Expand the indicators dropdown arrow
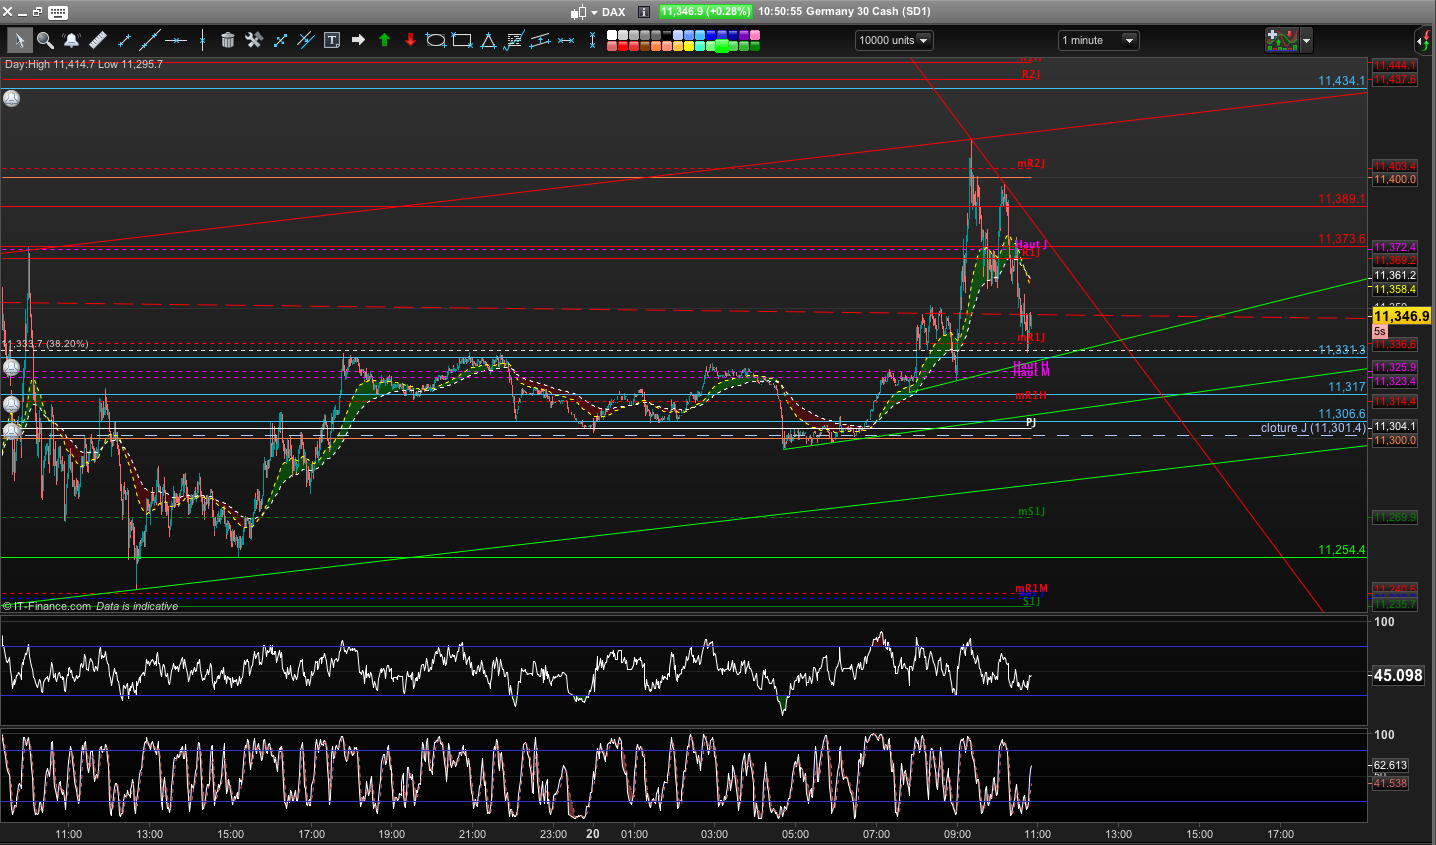This screenshot has height=845, width=1436. click(x=1306, y=41)
